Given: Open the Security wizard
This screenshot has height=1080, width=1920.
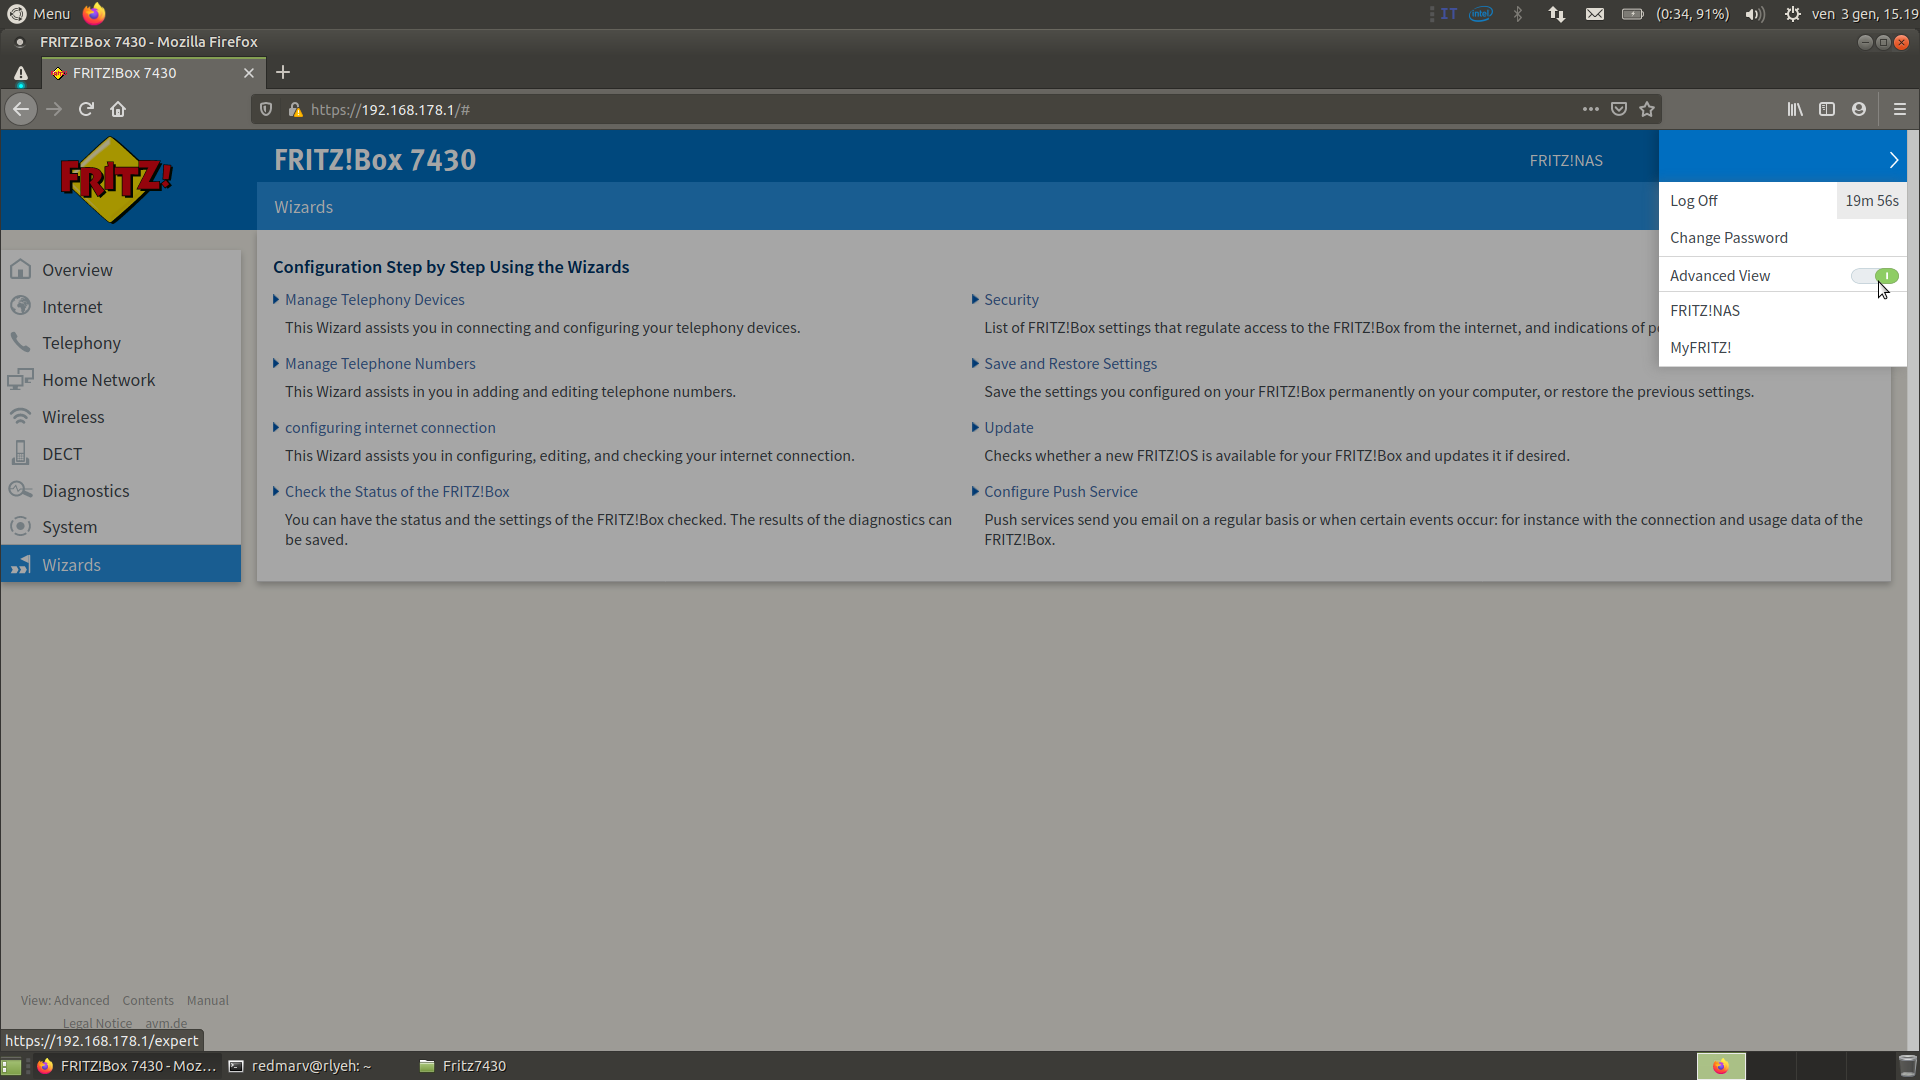Looking at the screenshot, I should click(1011, 300).
